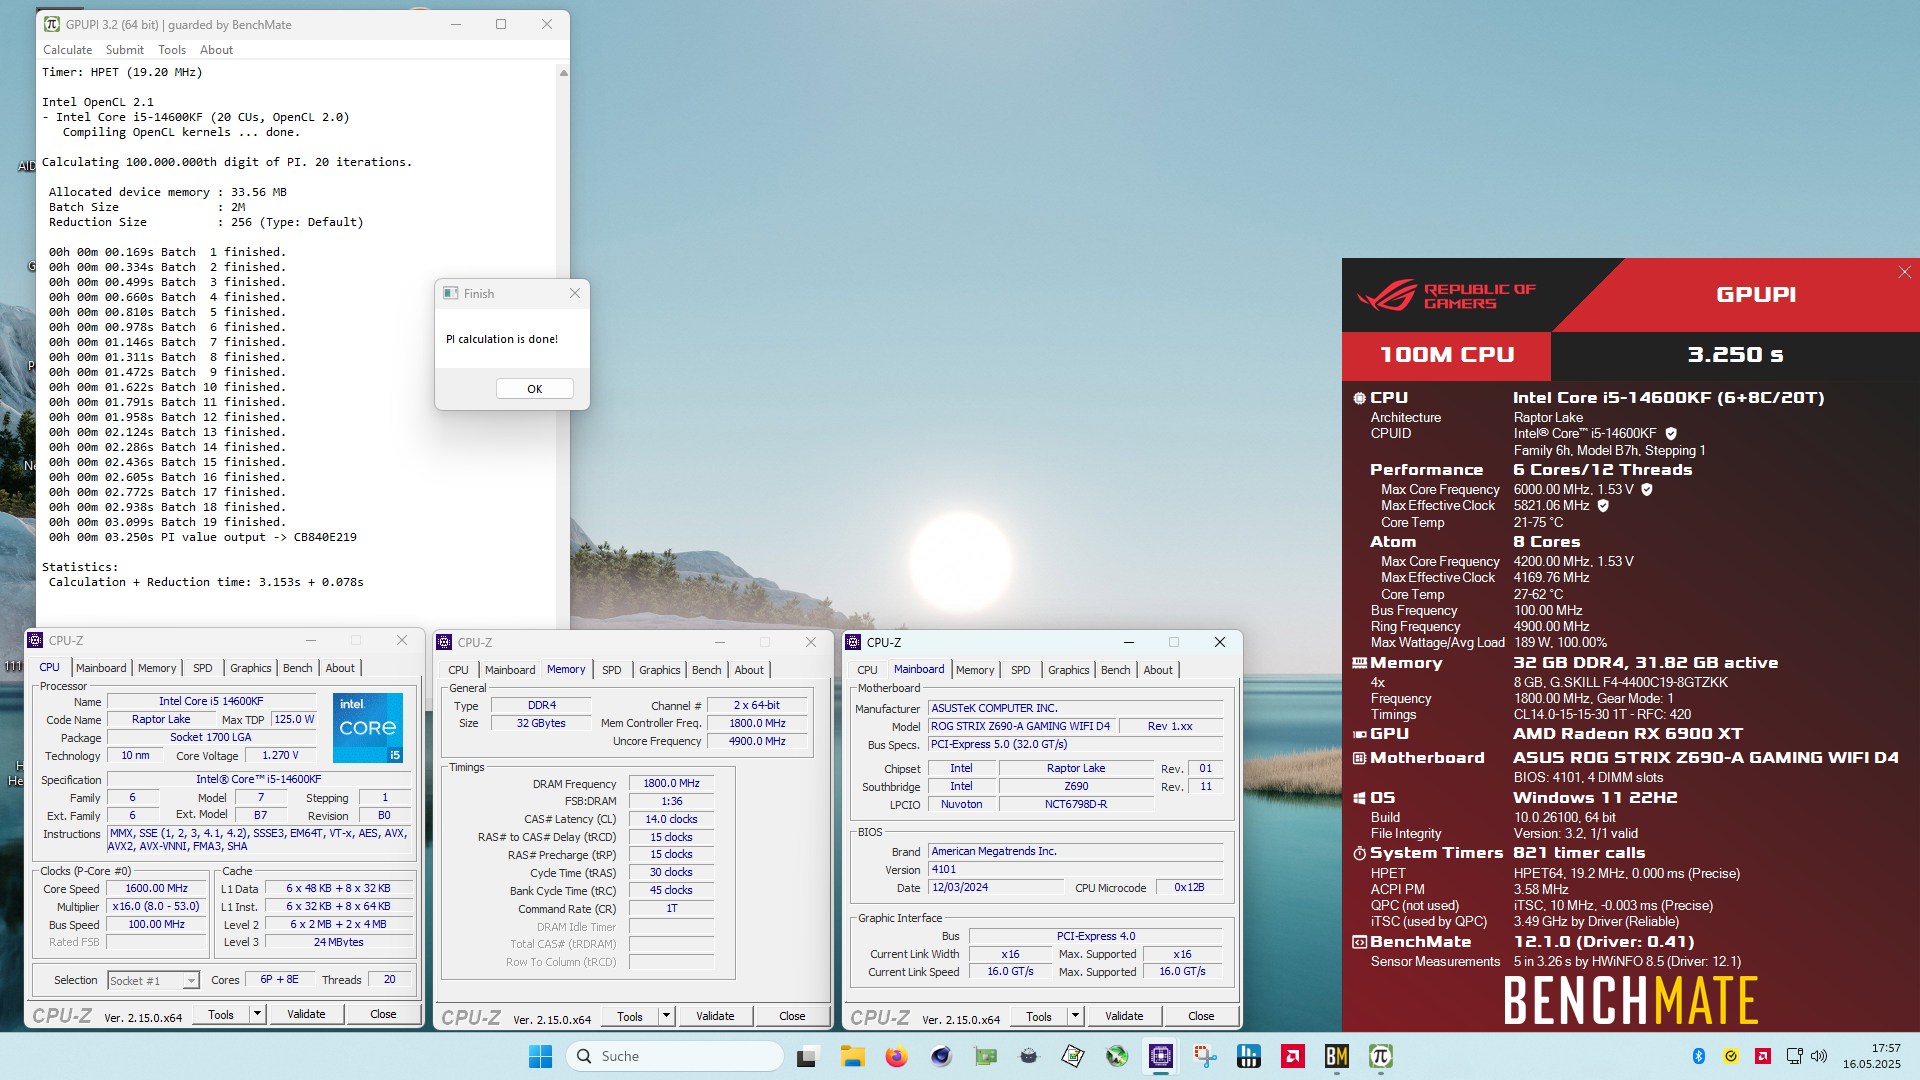Switch to SPD tab in CPU-Z CPU window
The image size is (1920, 1080).
coord(203,668)
